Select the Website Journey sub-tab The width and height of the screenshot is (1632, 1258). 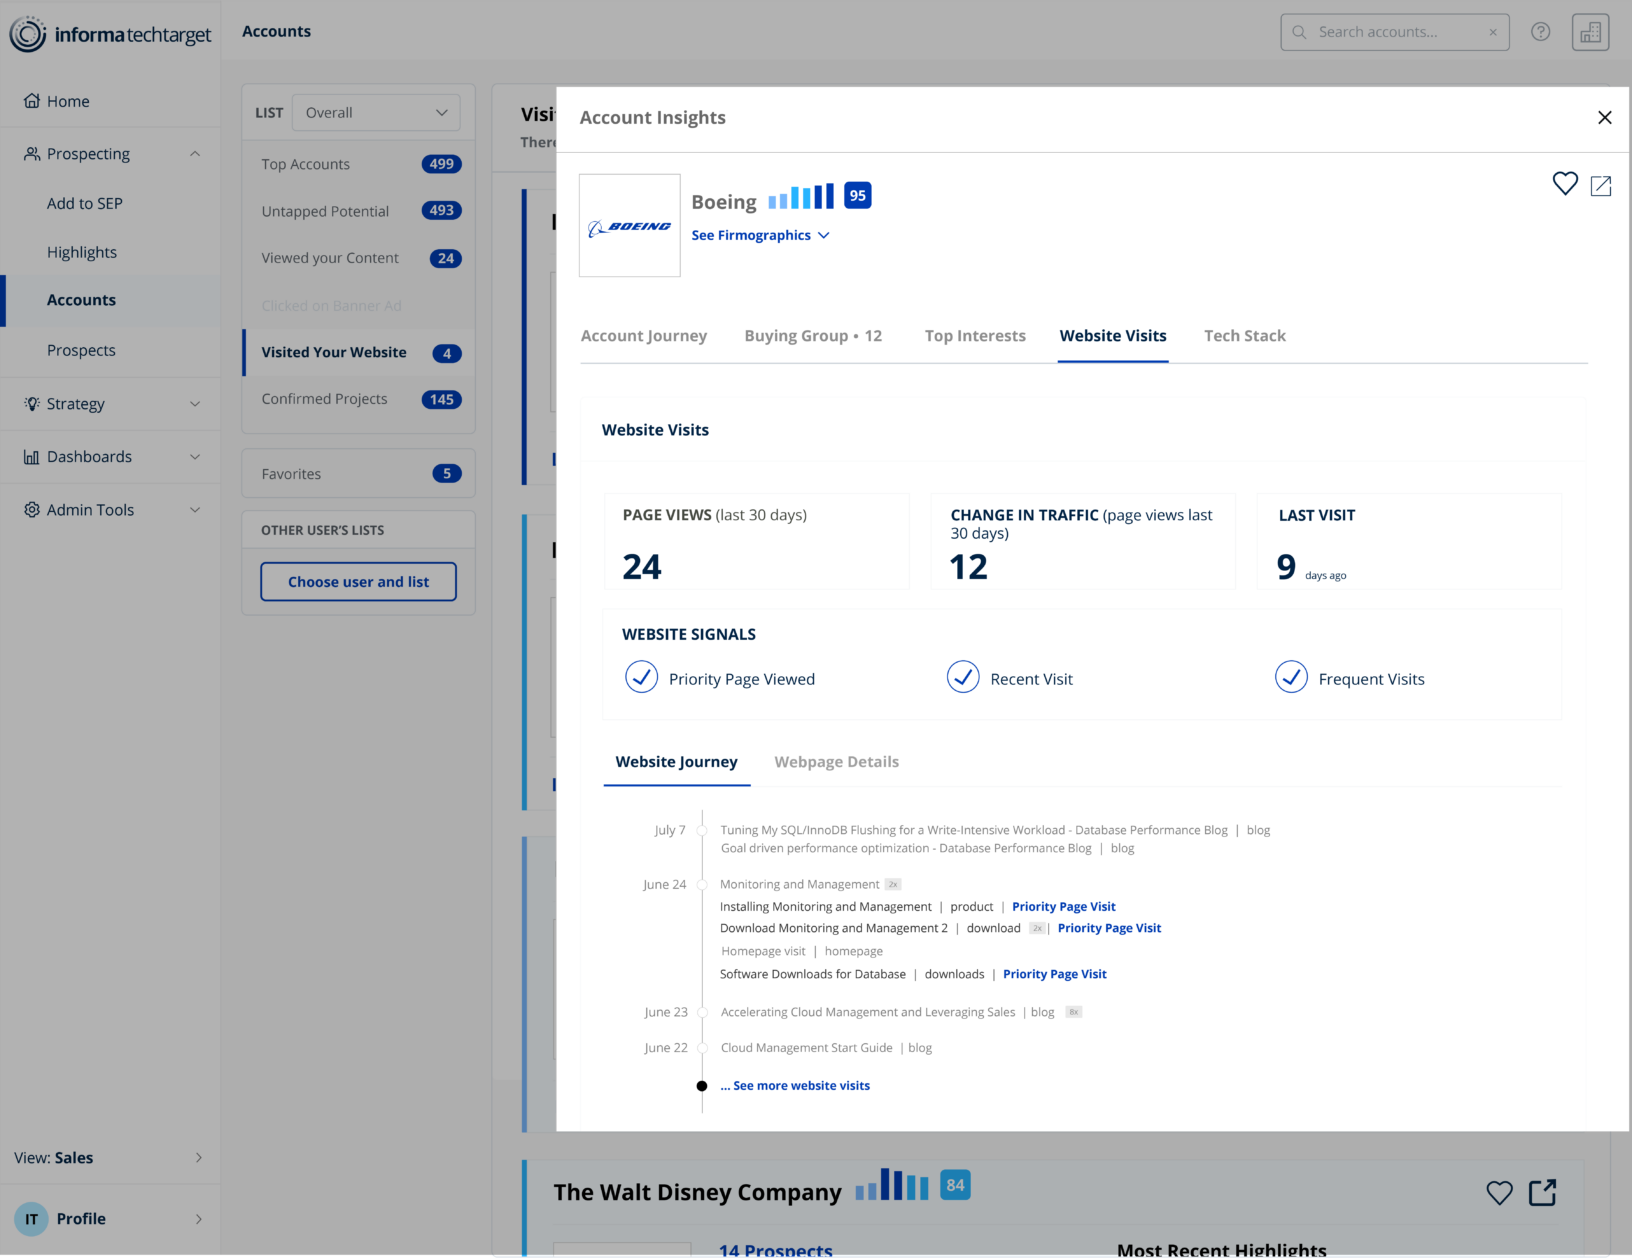click(676, 762)
